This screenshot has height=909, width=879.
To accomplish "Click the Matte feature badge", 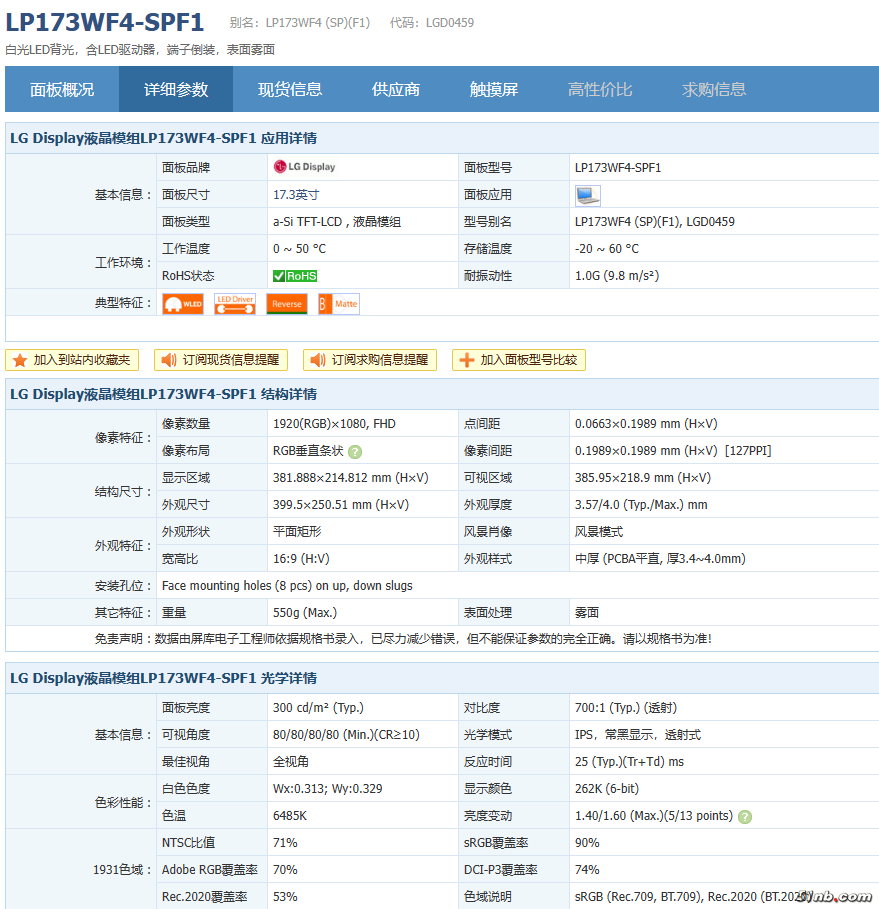I will [x=339, y=304].
